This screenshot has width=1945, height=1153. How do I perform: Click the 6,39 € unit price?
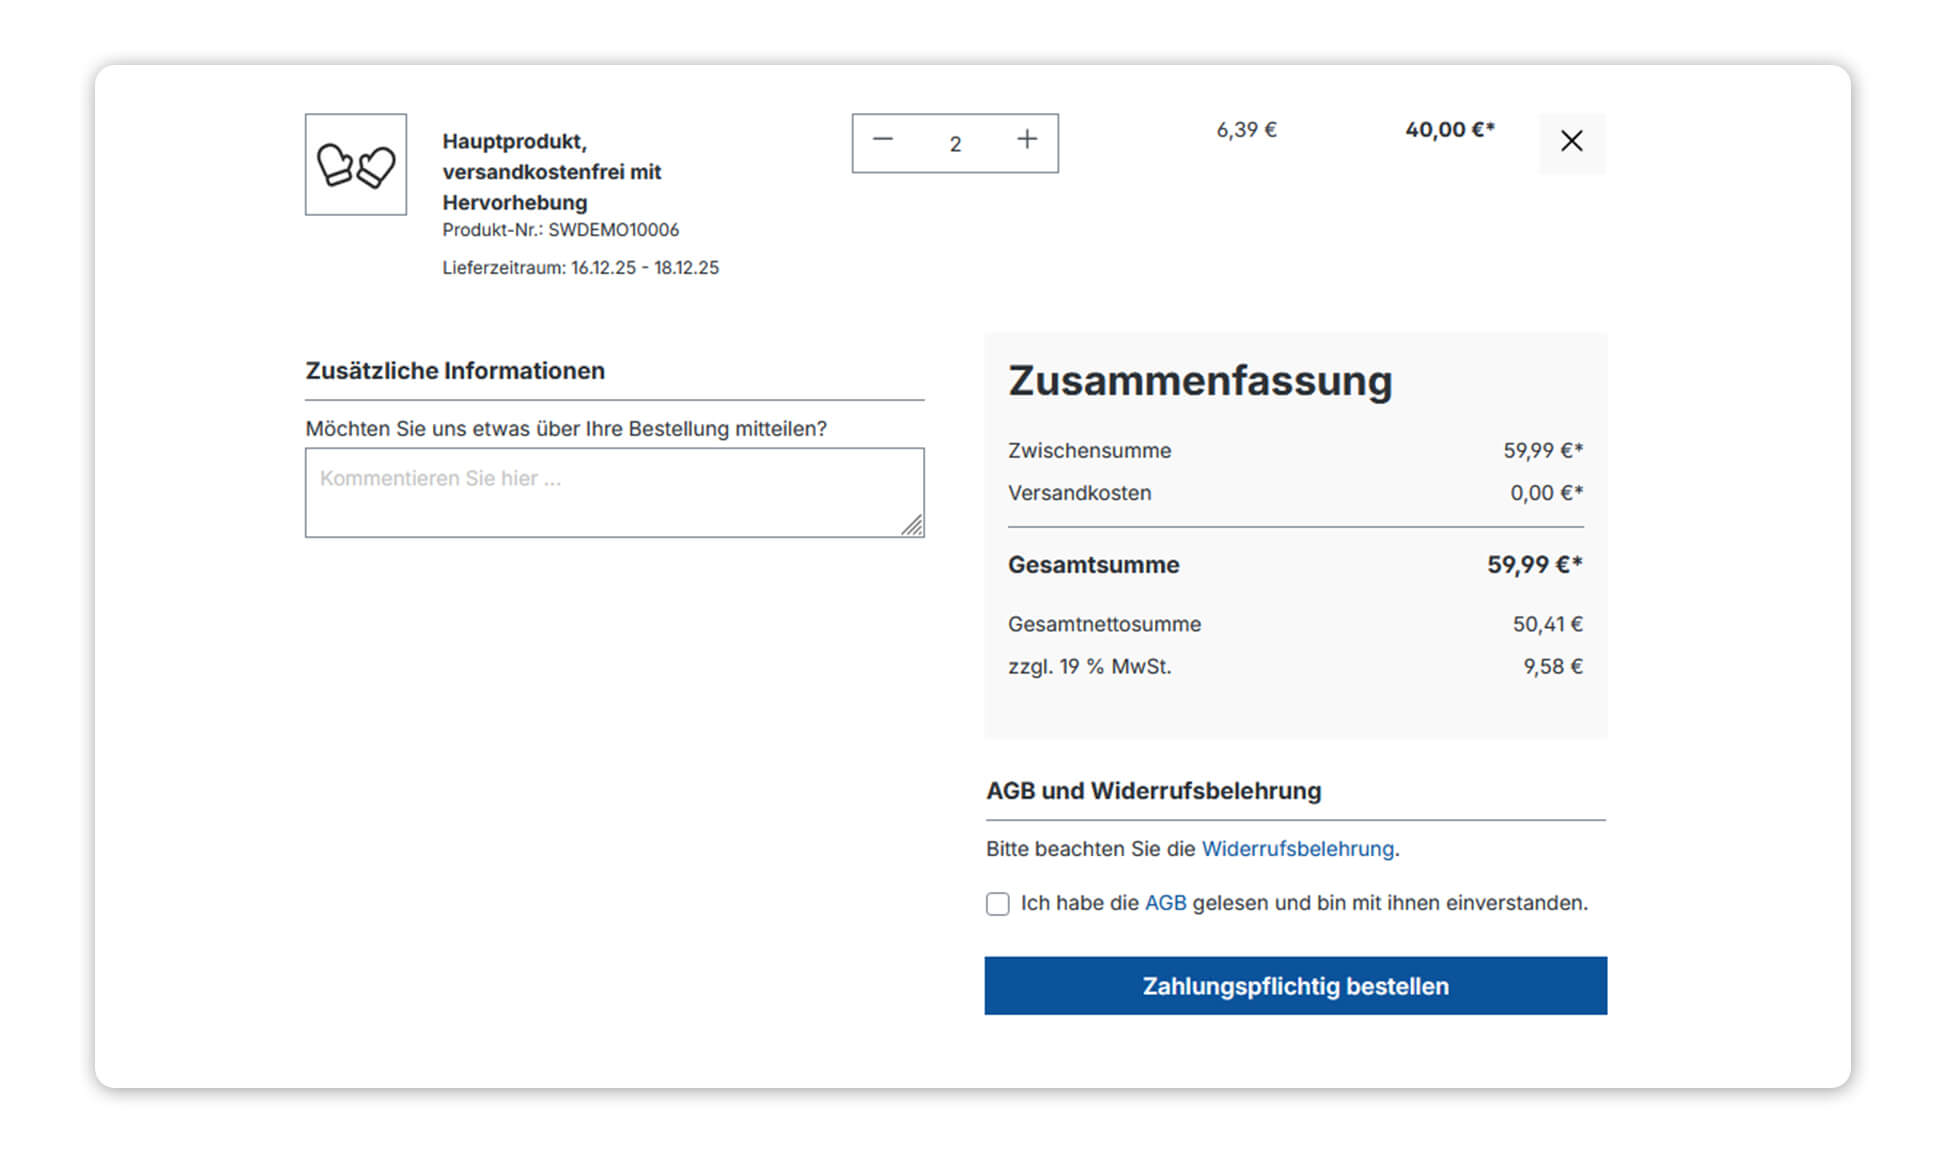(x=1246, y=130)
